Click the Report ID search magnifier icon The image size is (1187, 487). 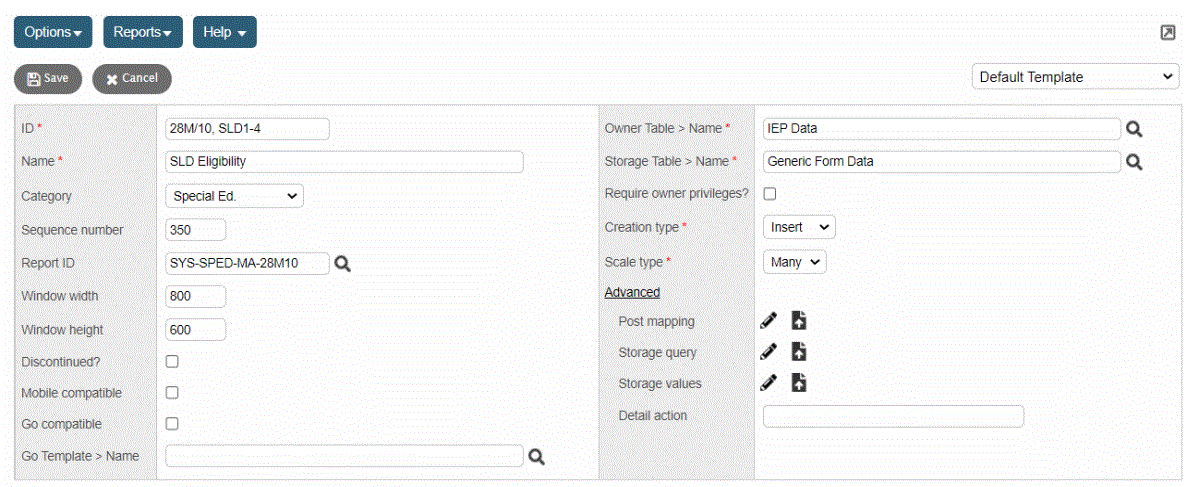coord(343,263)
